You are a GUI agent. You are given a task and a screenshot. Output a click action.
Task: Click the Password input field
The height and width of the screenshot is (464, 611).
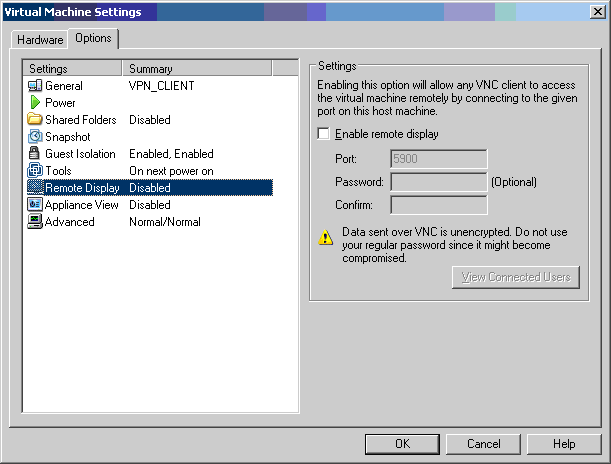tap(438, 182)
